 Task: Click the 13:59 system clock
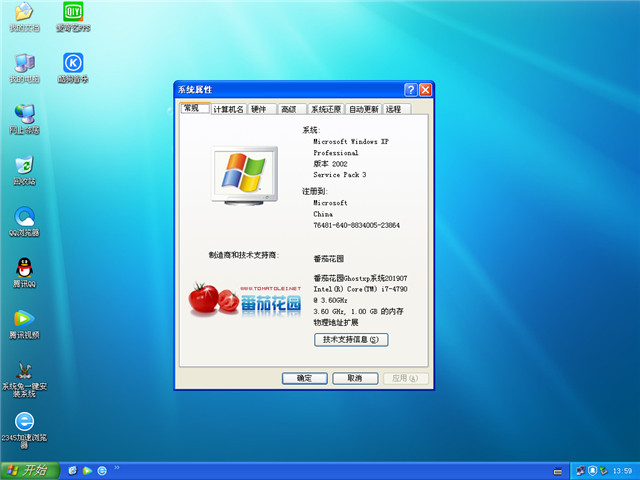[x=622, y=471]
